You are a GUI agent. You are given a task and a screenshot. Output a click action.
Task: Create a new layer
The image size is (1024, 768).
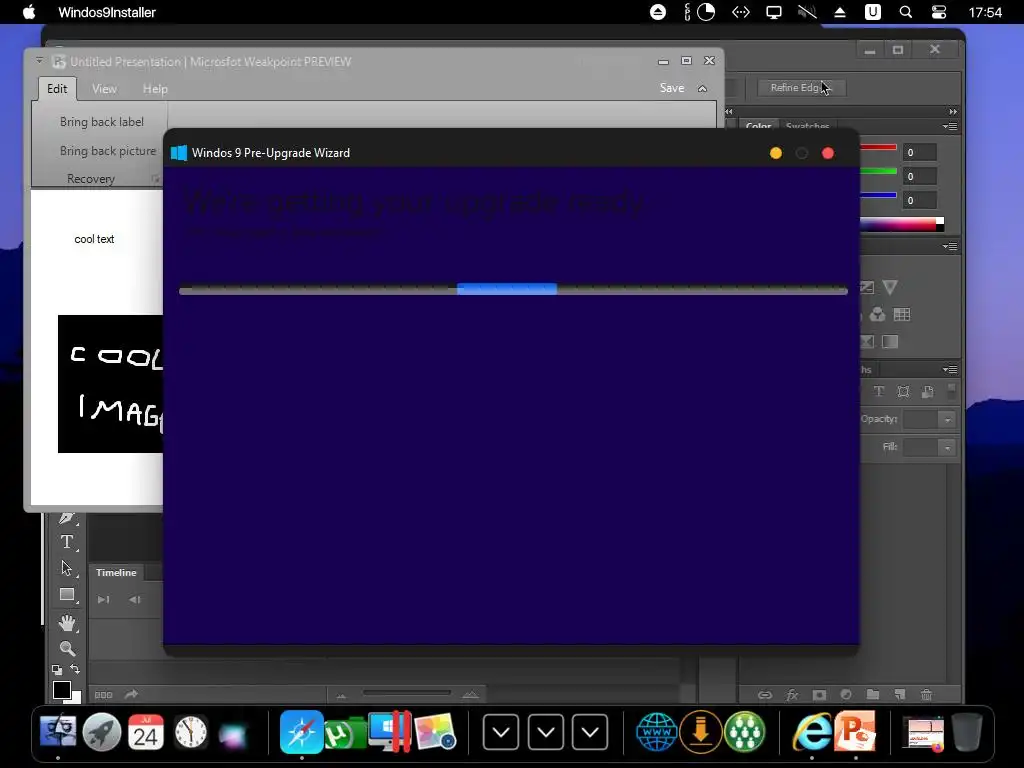(x=900, y=694)
